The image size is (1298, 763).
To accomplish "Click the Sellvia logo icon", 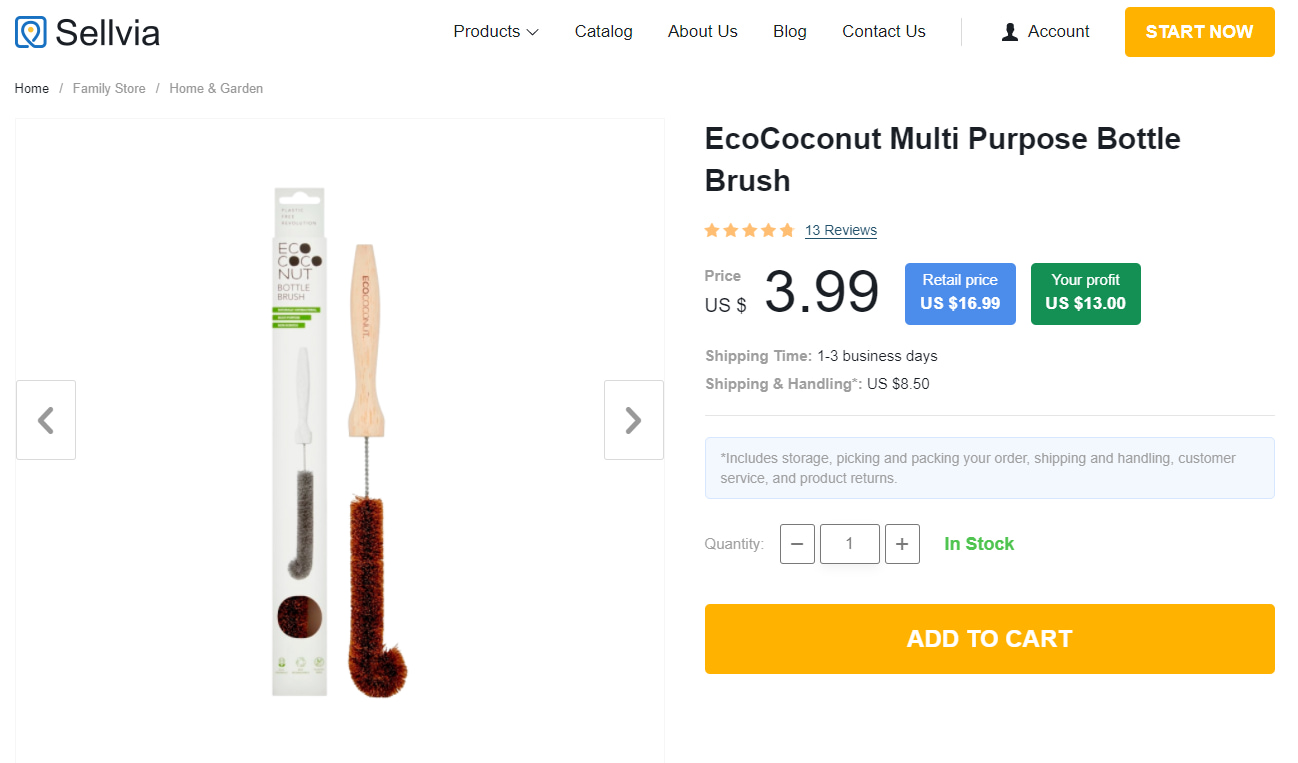I will click(x=31, y=32).
